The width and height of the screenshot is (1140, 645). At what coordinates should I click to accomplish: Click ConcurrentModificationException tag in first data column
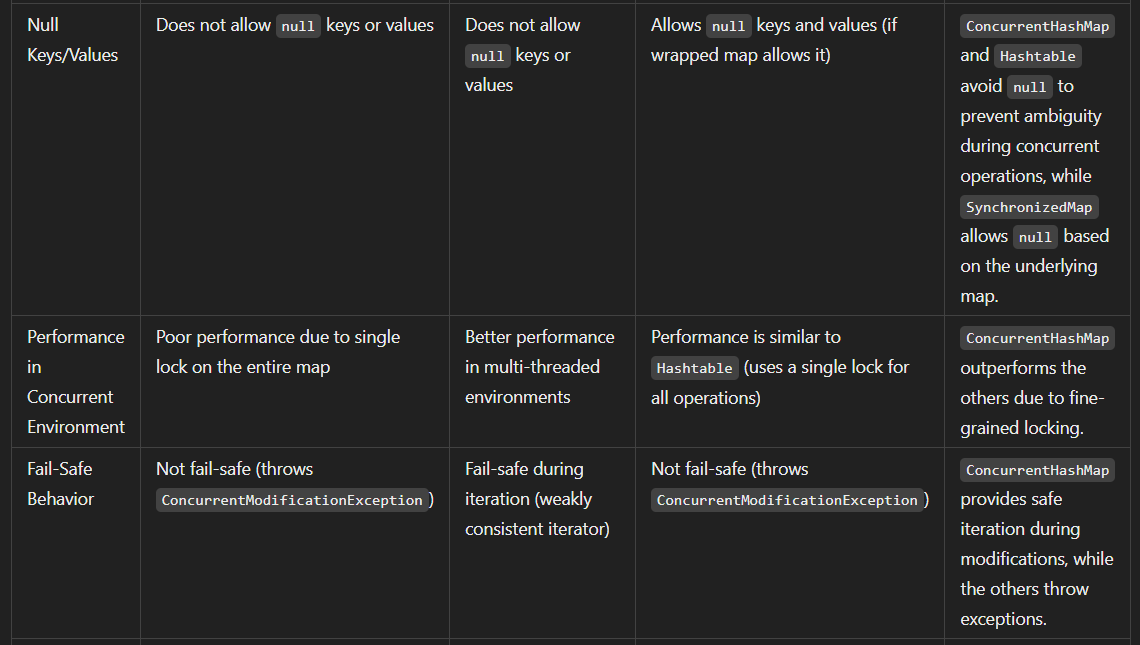pos(292,500)
